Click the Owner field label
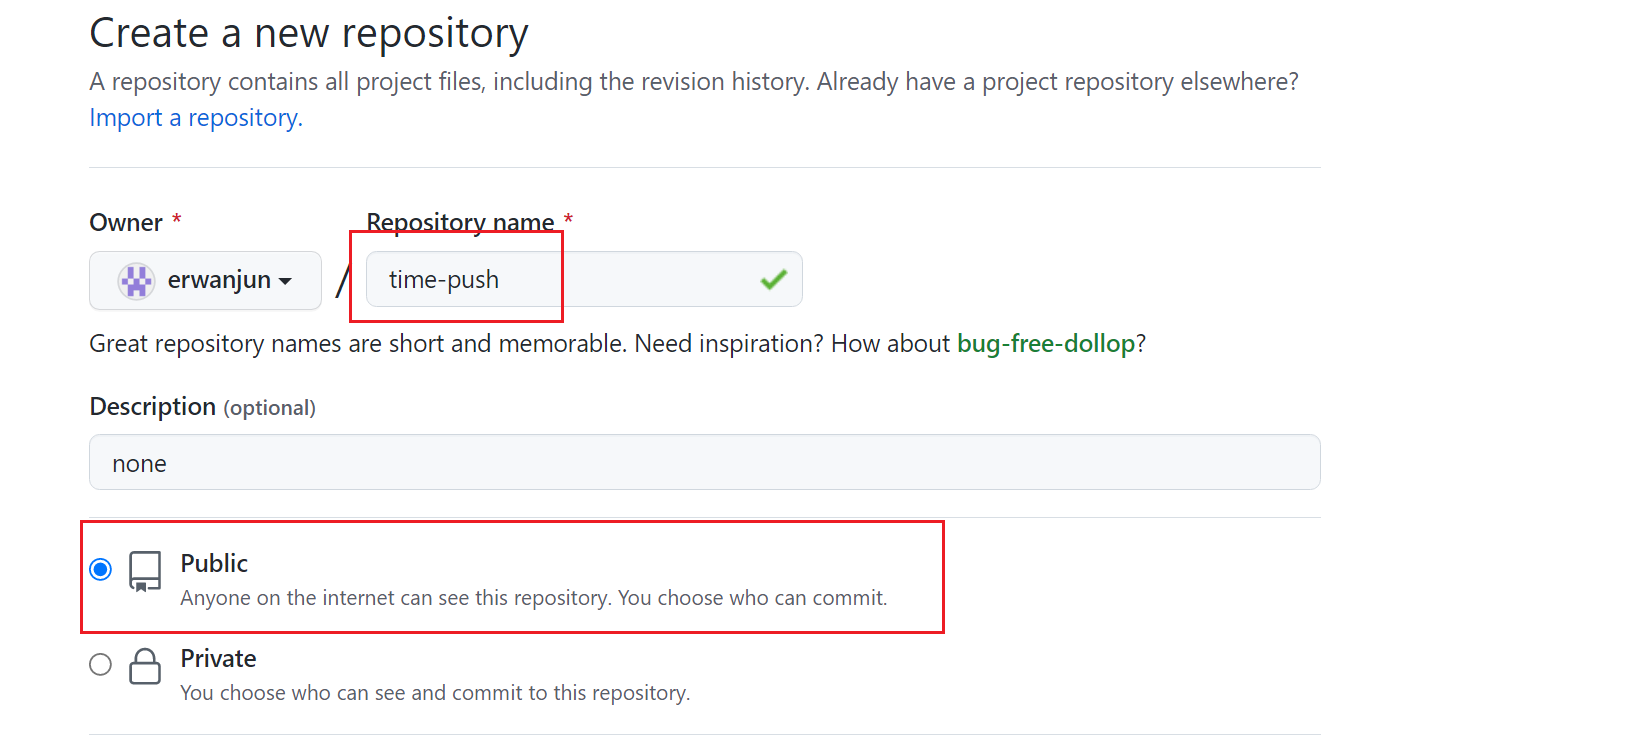This screenshot has width=1647, height=741. [x=126, y=222]
